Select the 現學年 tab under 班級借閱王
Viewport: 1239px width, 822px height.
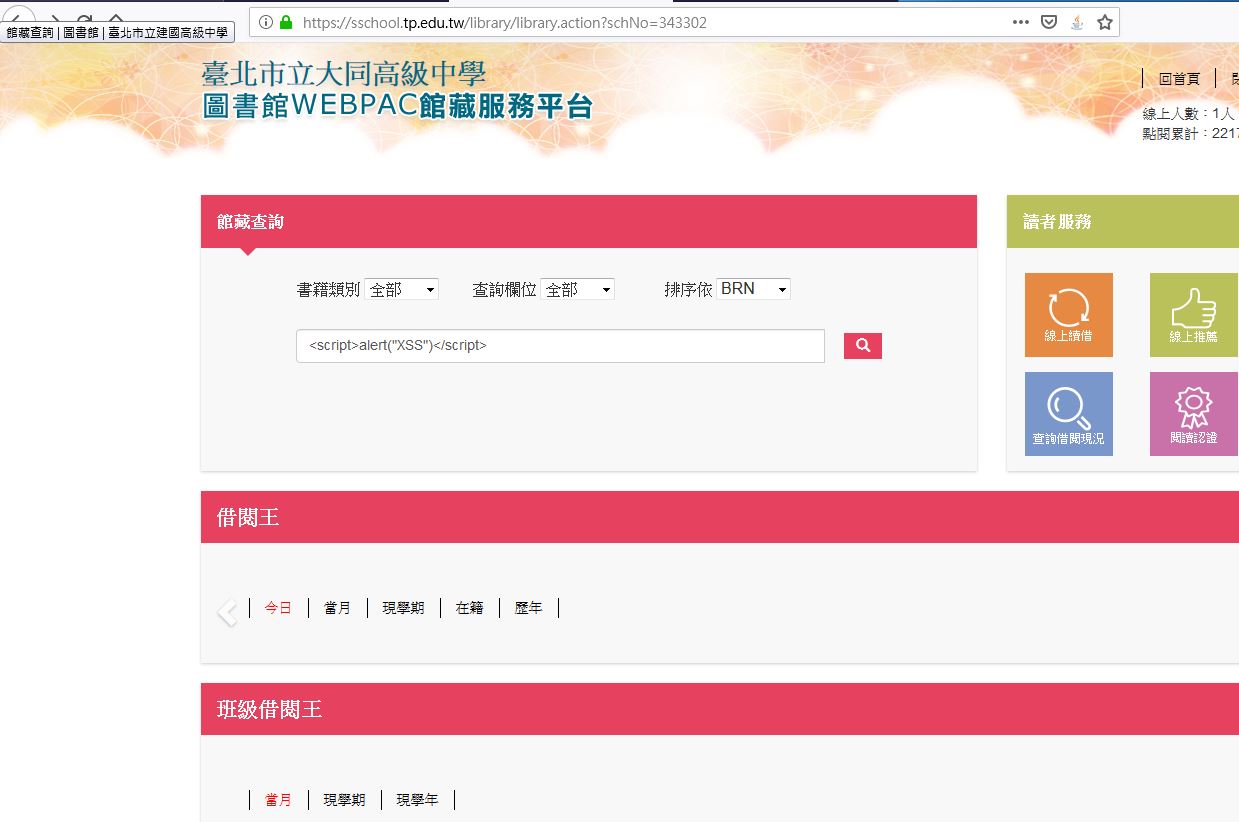coord(417,800)
